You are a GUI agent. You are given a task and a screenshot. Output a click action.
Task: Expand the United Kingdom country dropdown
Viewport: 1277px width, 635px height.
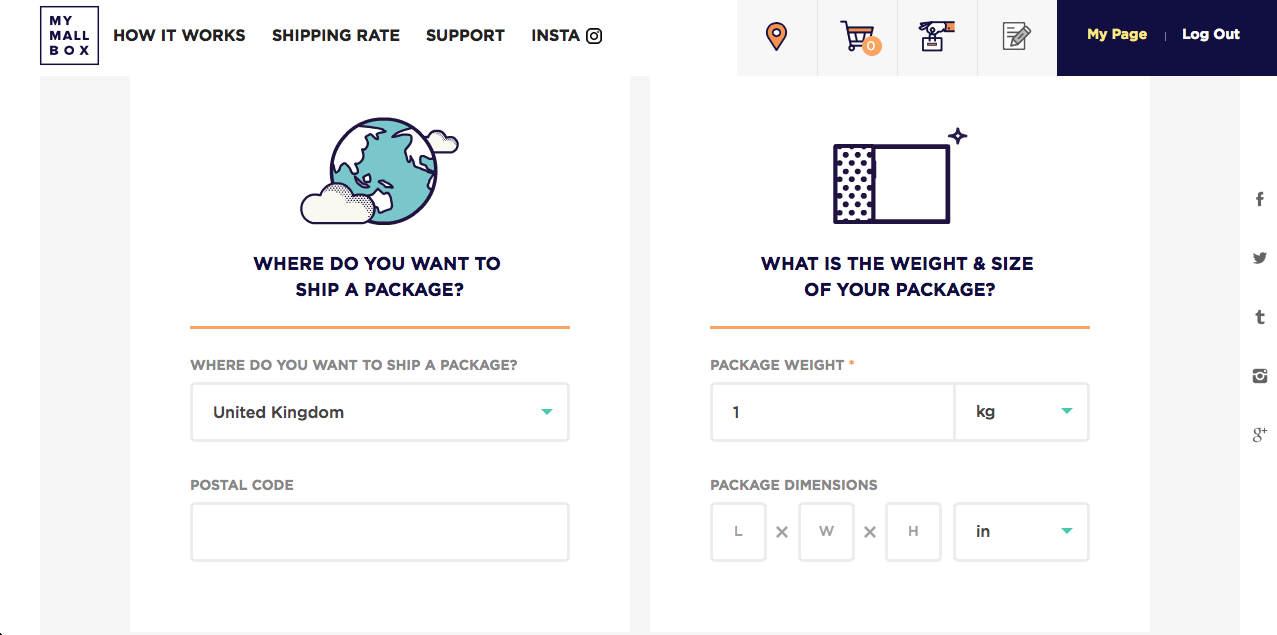click(x=380, y=412)
